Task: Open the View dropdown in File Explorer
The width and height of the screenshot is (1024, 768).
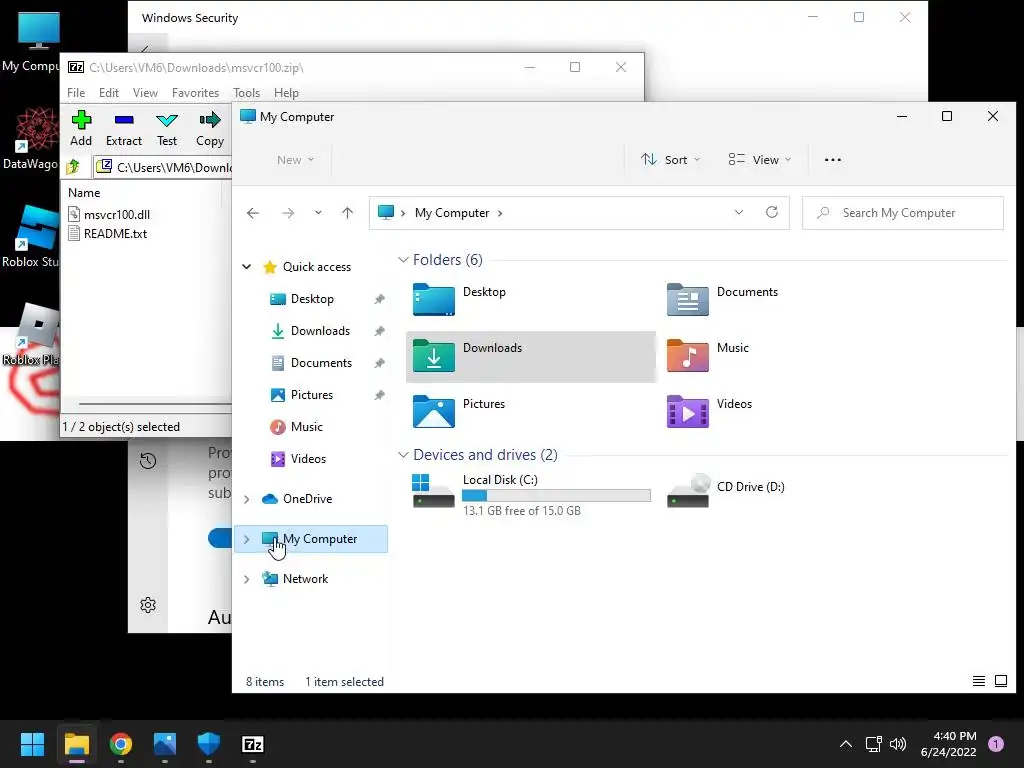Action: pyautogui.click(x=760, y=159)
